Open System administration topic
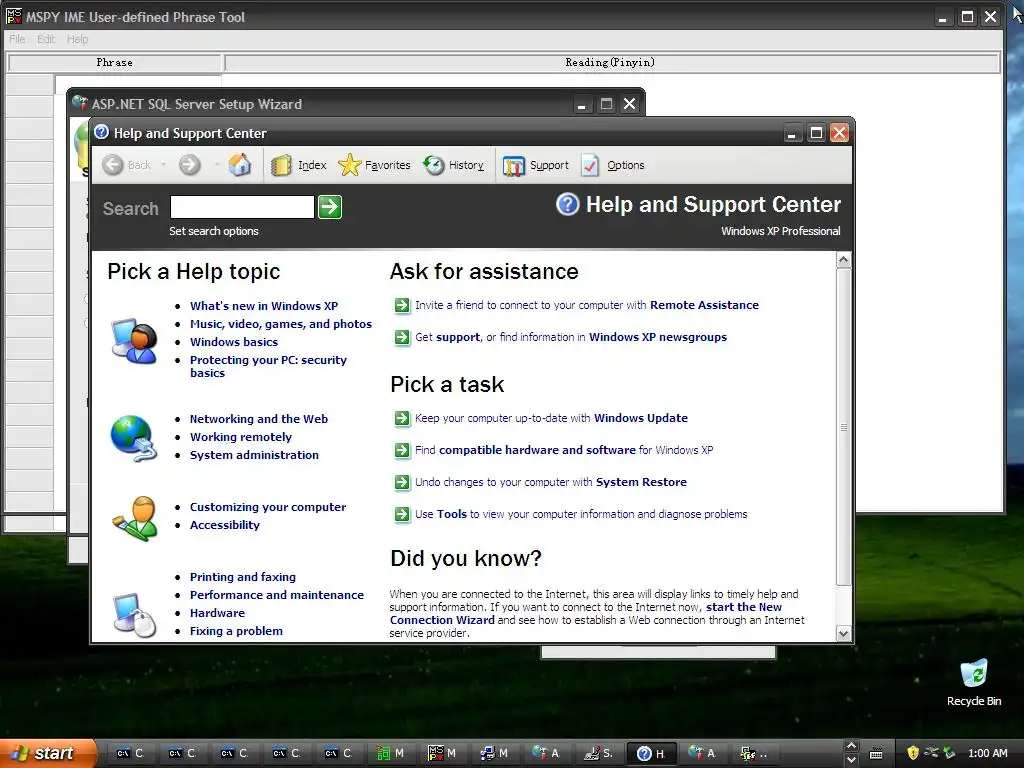Image resolution: width=1024 pixels, height=768 pixels. [254, 455]
